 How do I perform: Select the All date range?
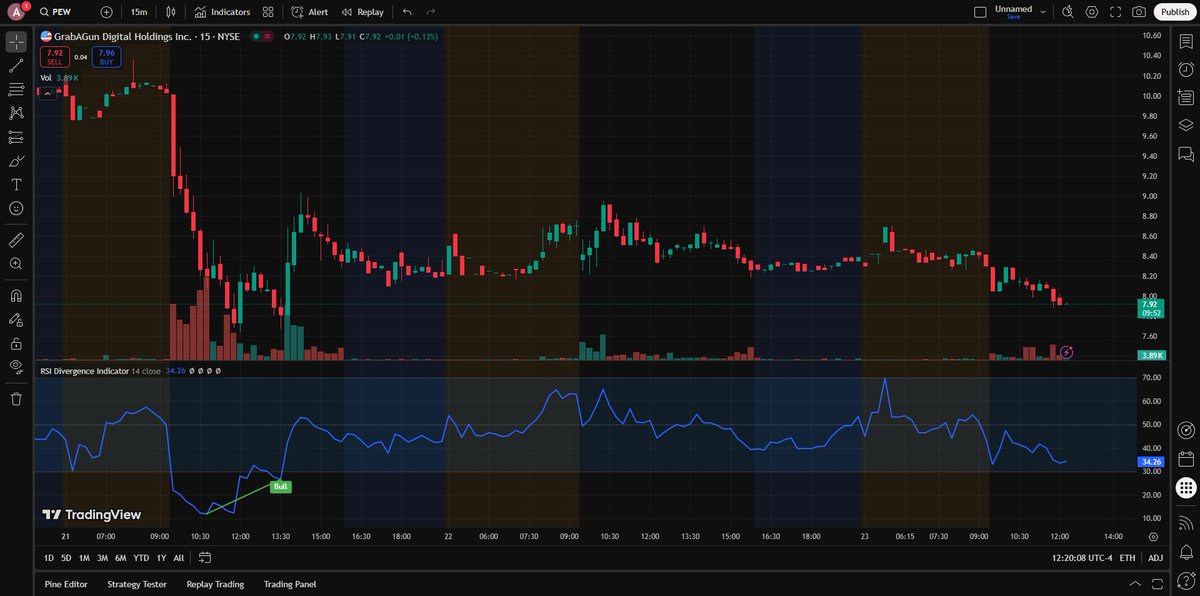coord(179,558)
